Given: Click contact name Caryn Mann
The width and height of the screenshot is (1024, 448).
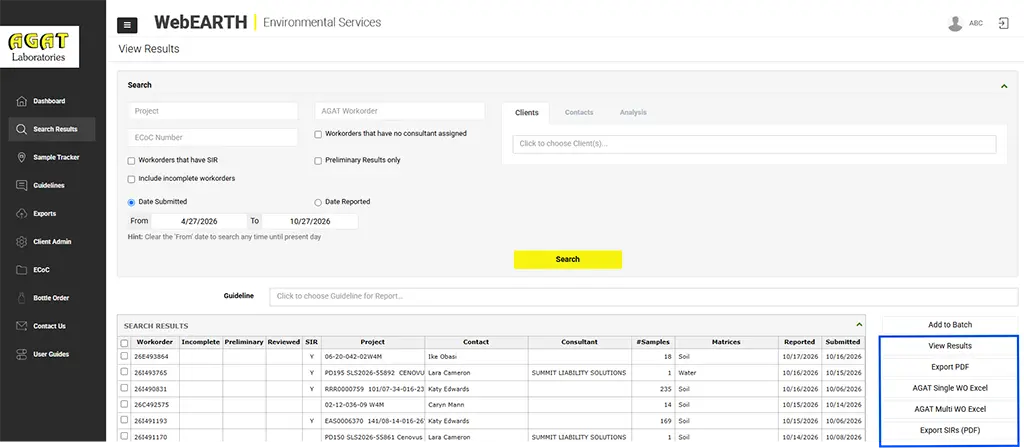Looking at the screenshot, I should [x=446, y=405].
